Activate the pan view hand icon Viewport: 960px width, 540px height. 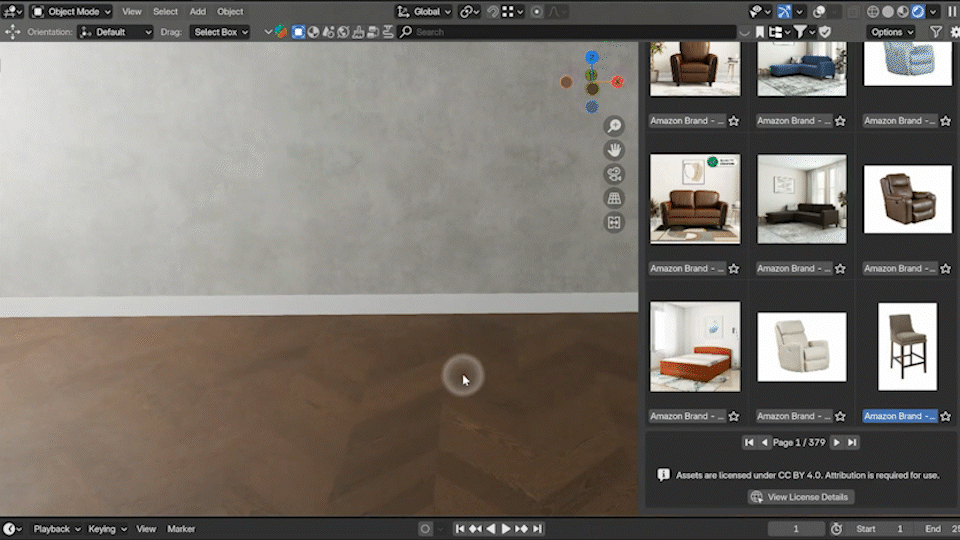614,150
